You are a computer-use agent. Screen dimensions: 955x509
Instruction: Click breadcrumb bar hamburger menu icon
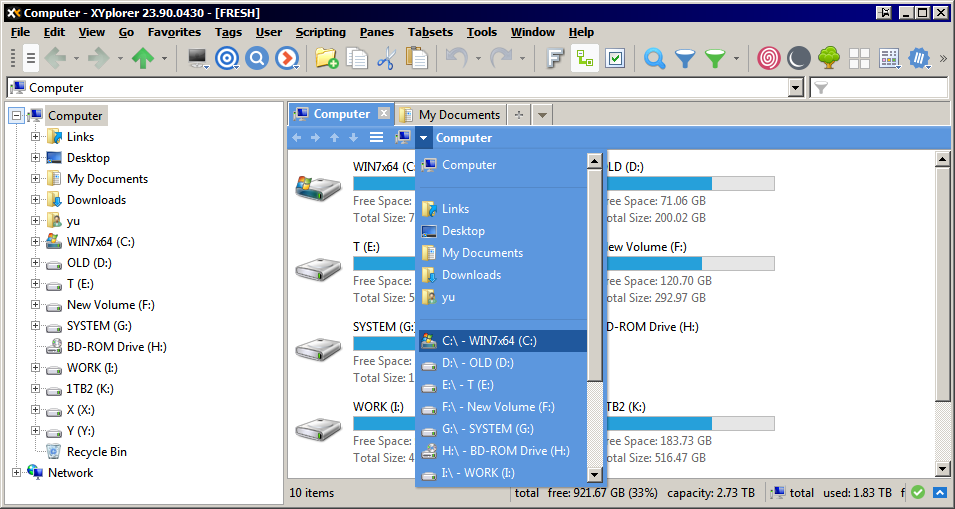pyautogui.click(x=376, y=138)
